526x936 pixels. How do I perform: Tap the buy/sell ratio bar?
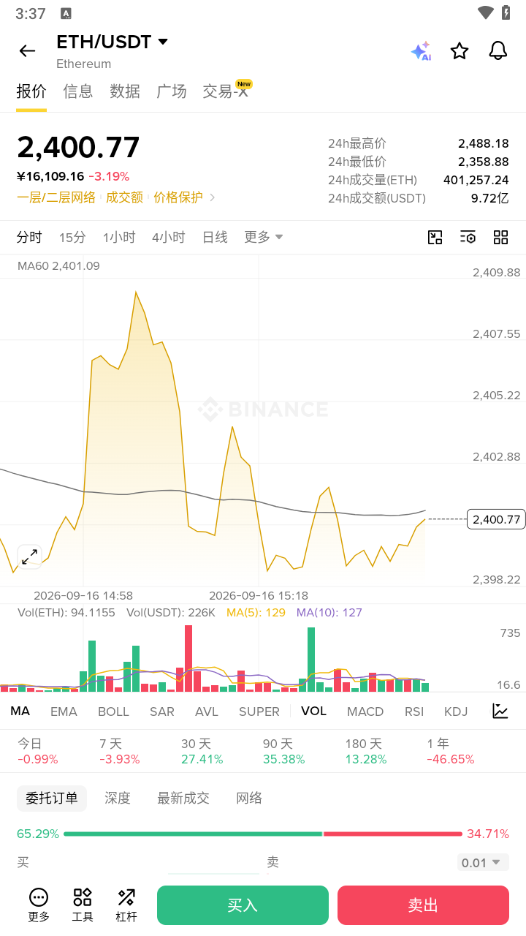pos(263,833)
